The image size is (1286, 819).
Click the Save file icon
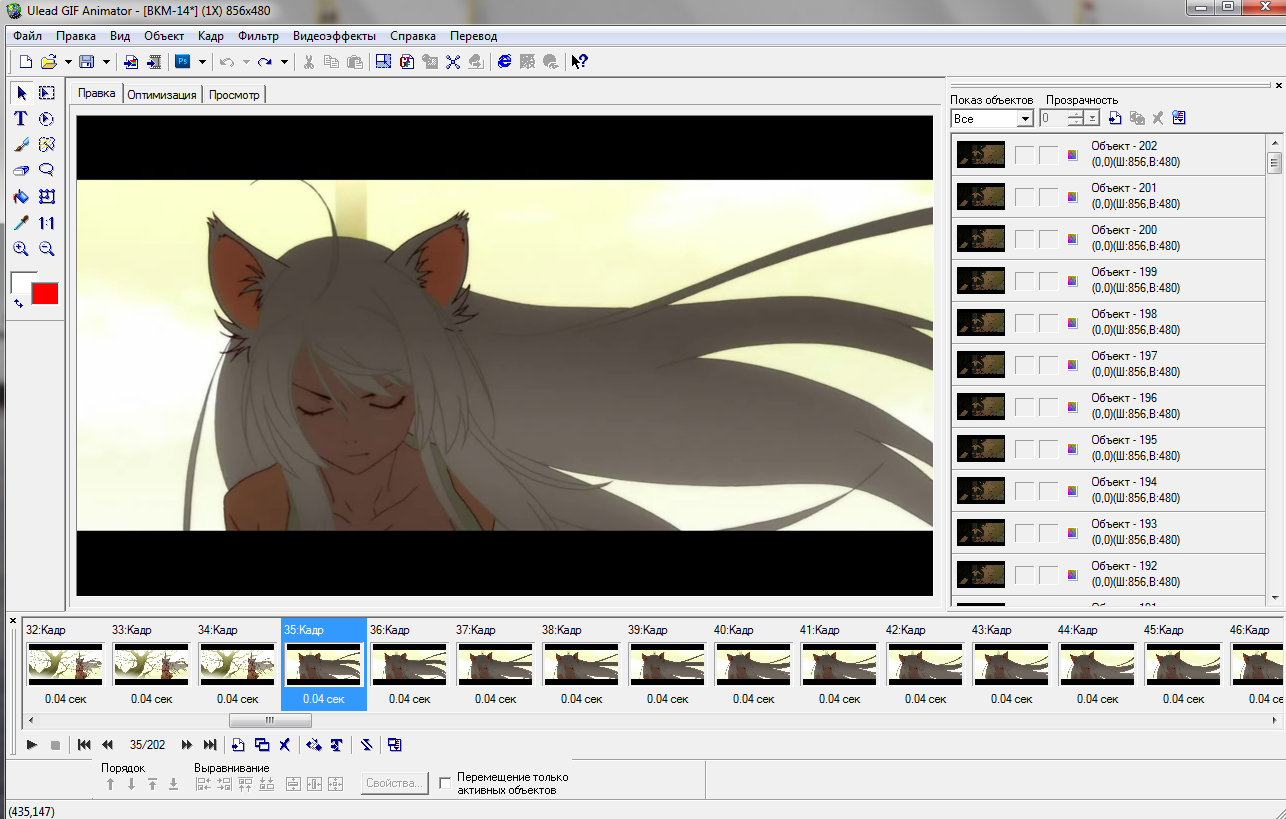[87, 62]
